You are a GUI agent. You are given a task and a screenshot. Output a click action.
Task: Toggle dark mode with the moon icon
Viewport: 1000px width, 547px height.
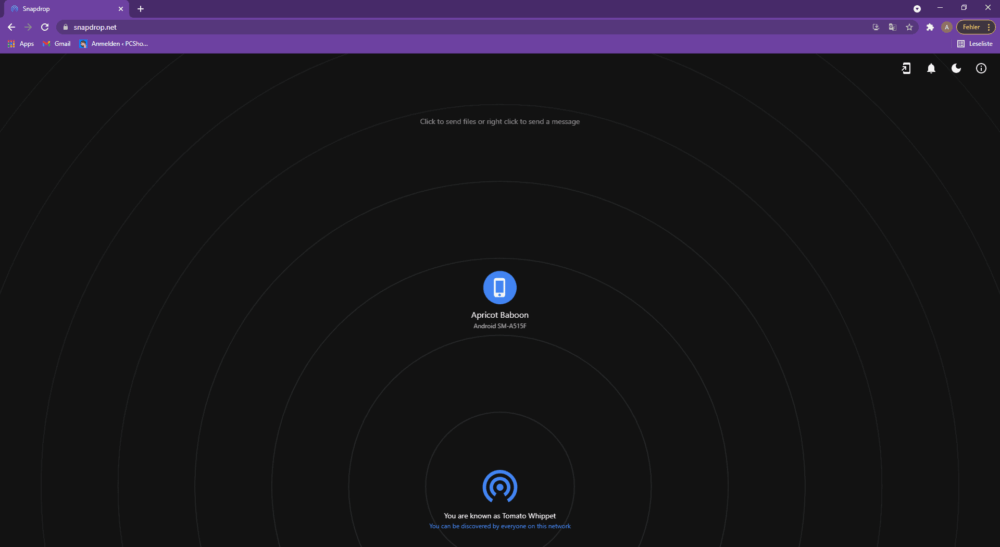click(956, 68)
